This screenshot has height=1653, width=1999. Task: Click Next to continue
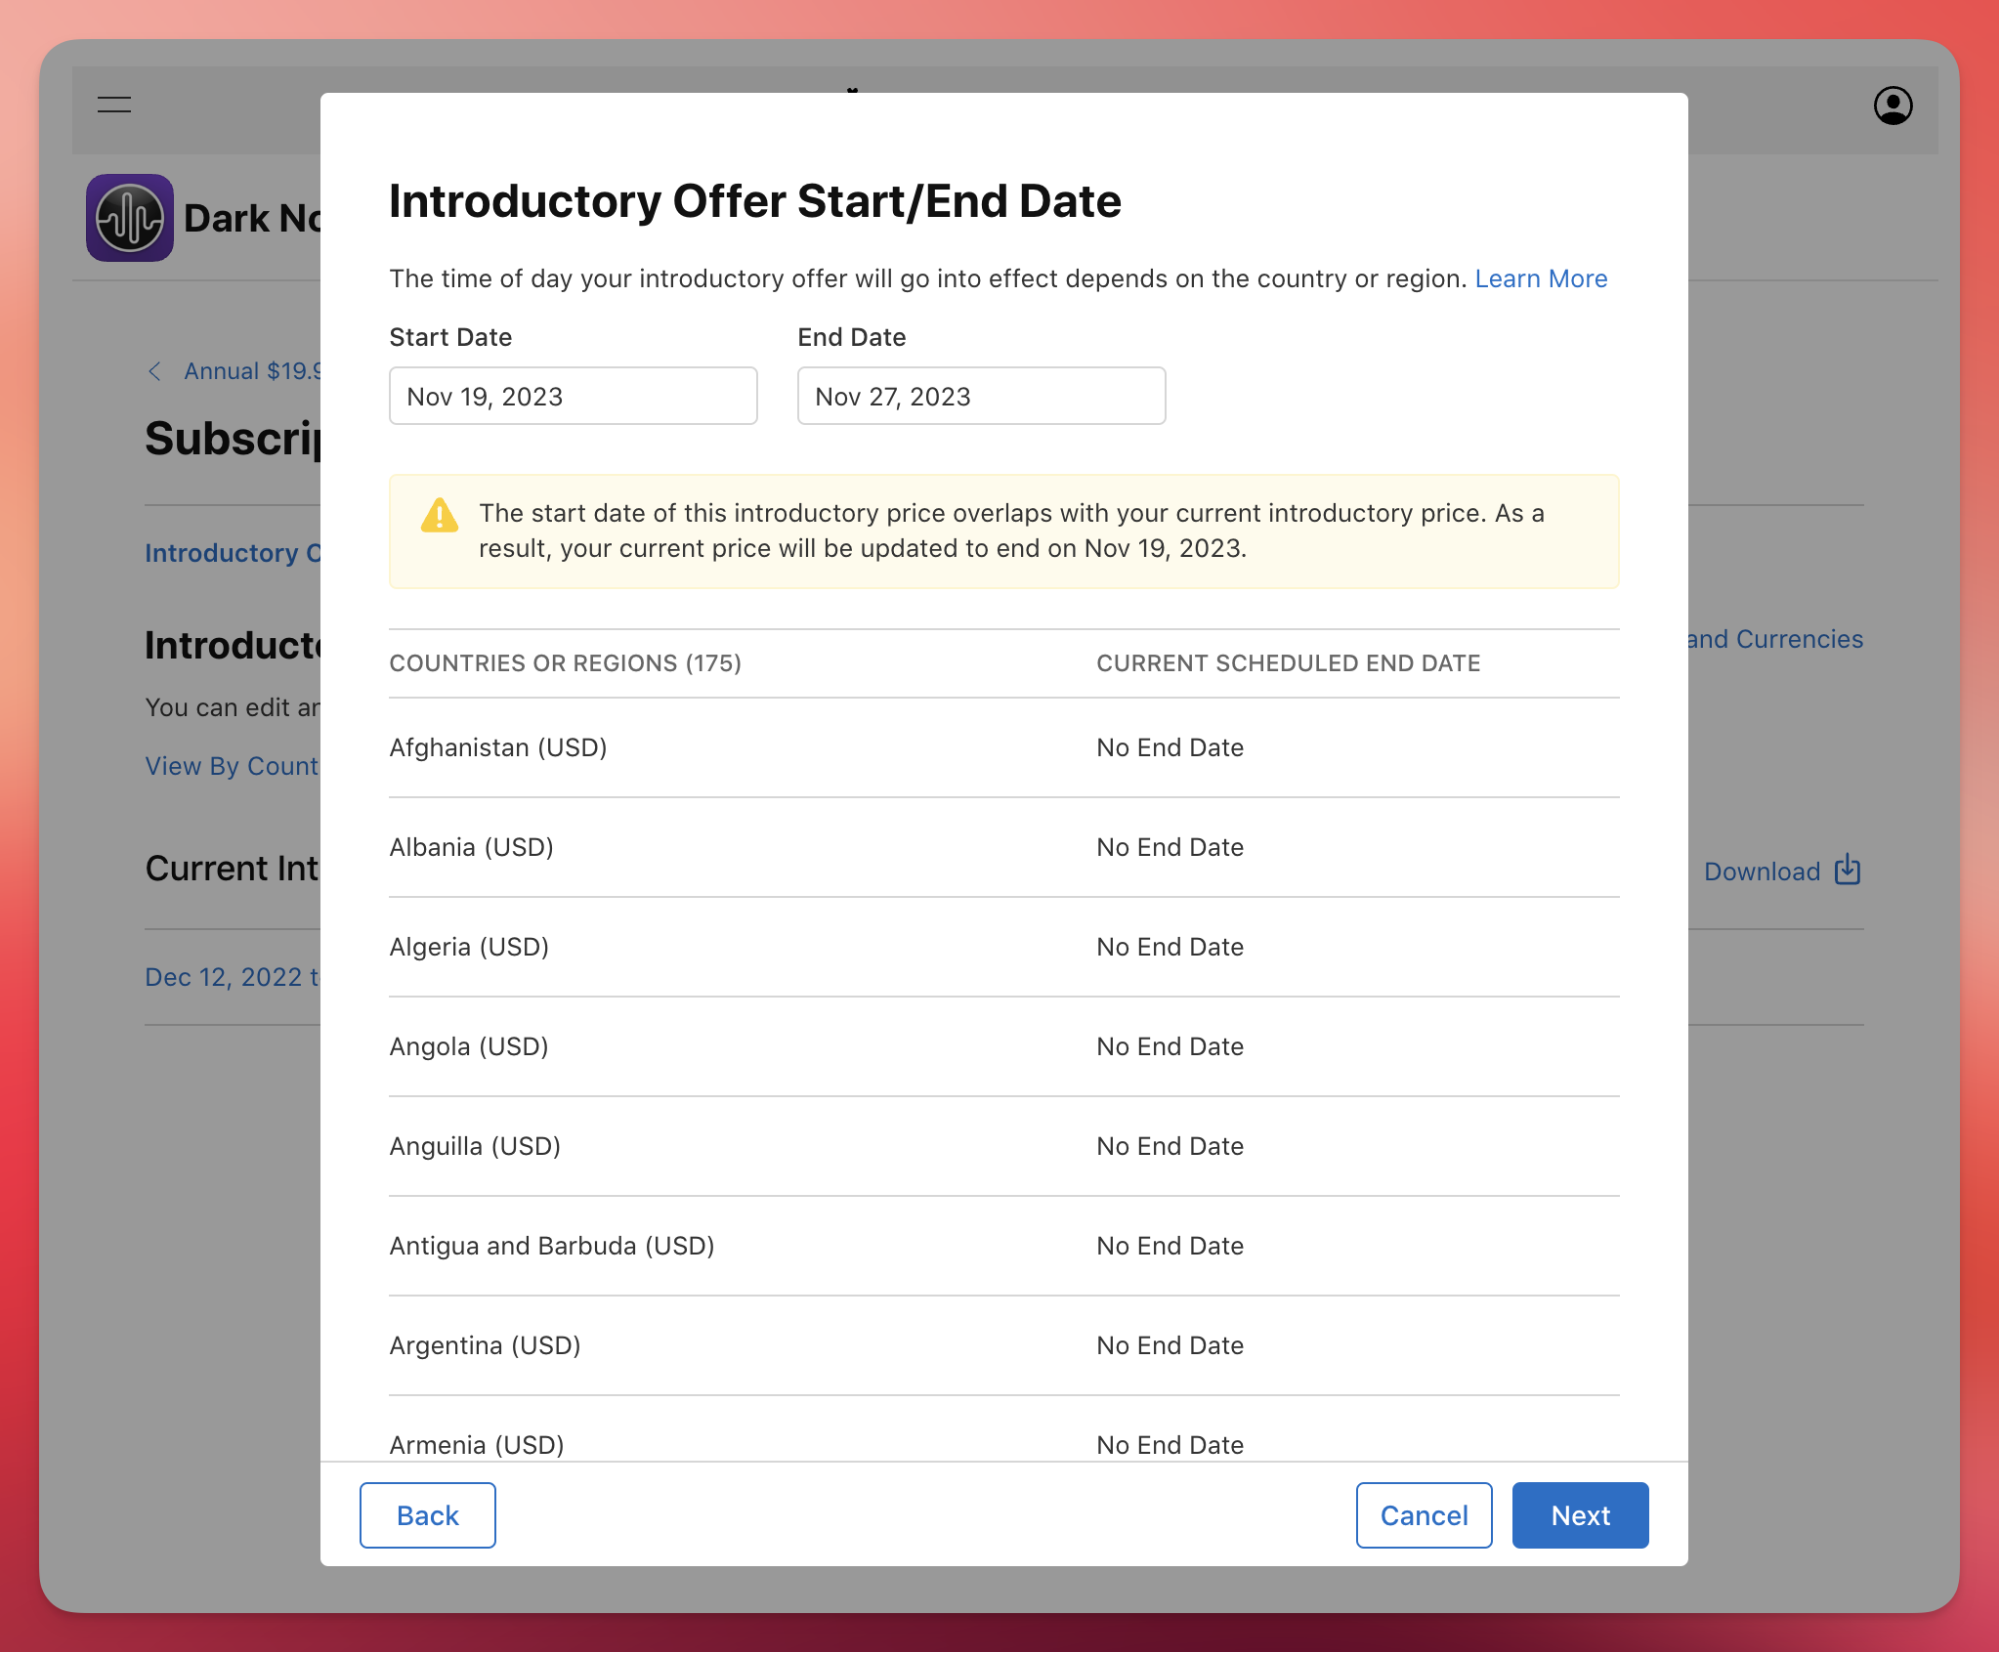pos(1579,1515)
